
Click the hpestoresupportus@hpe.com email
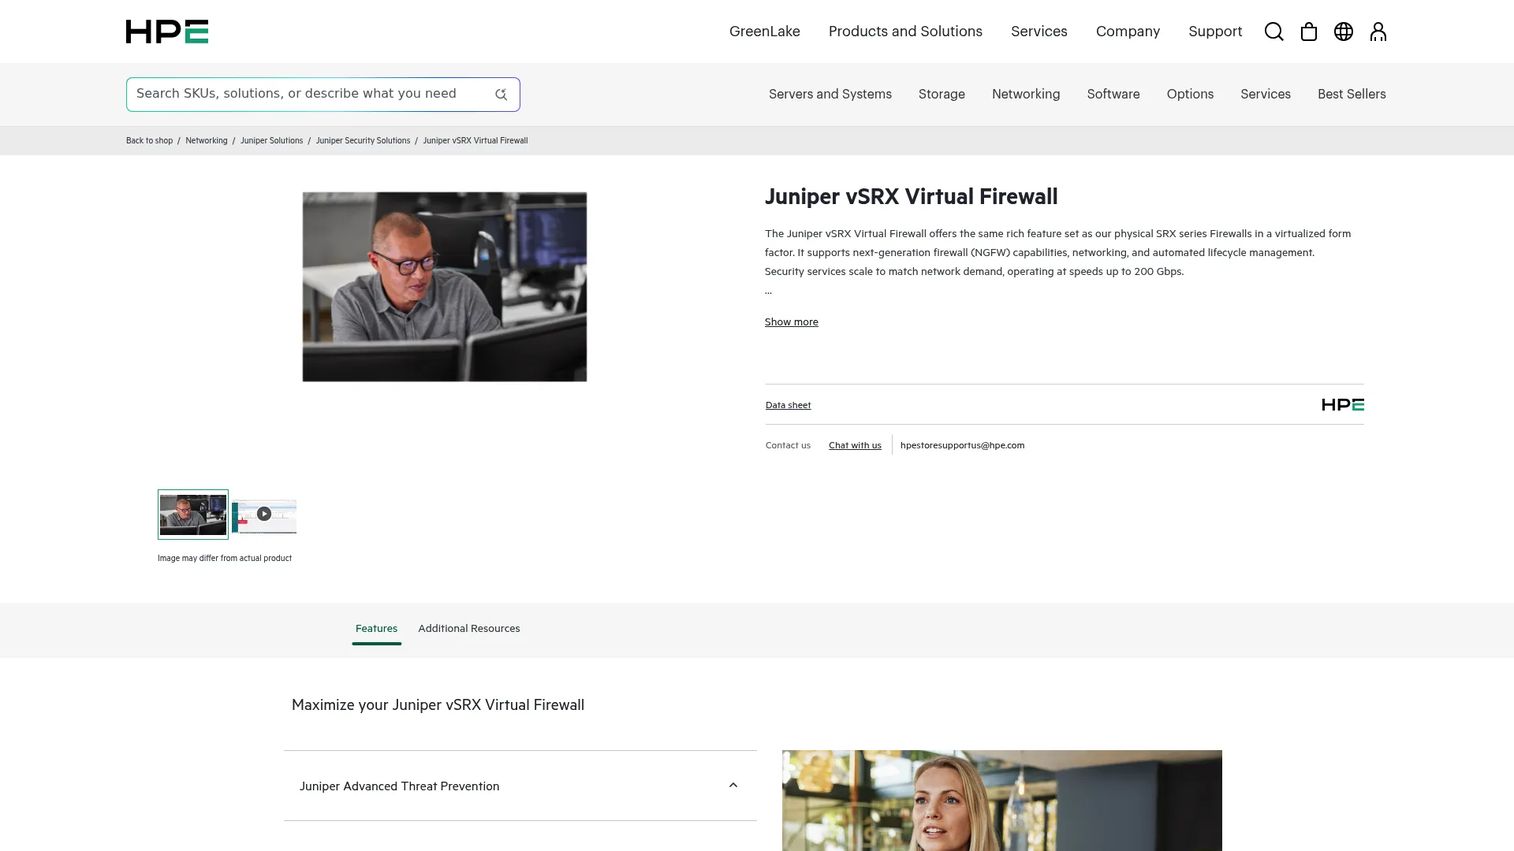pos(962,446)
